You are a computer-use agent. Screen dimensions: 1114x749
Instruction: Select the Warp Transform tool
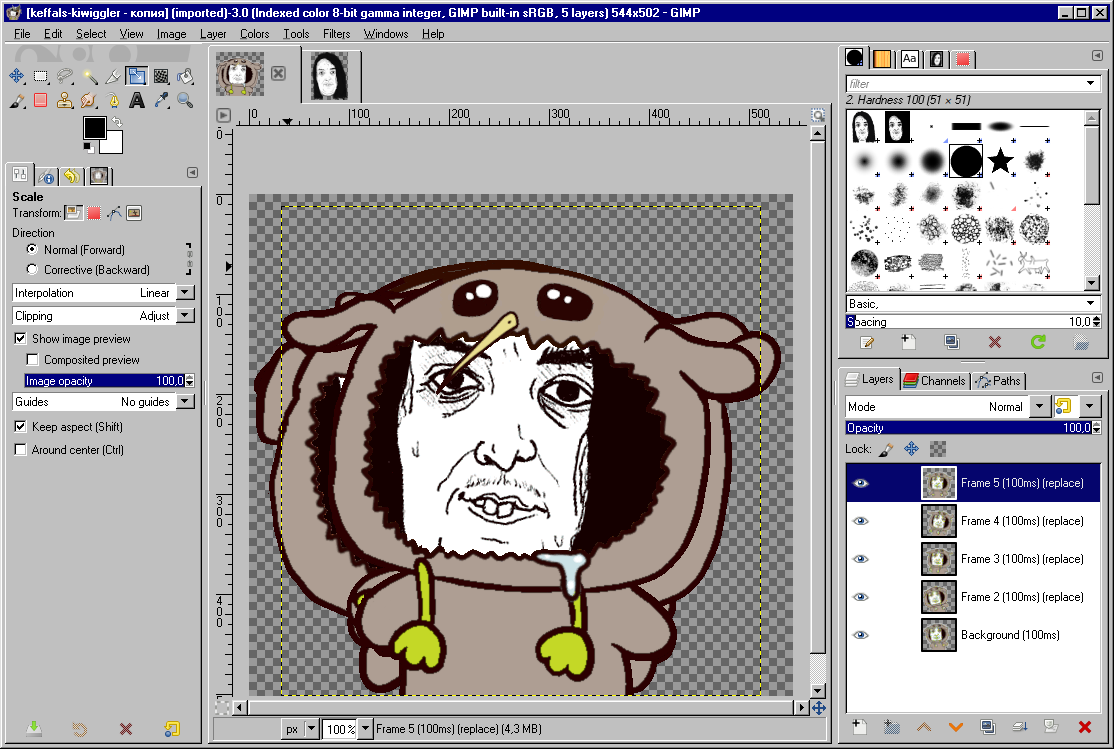click(161, 76)
